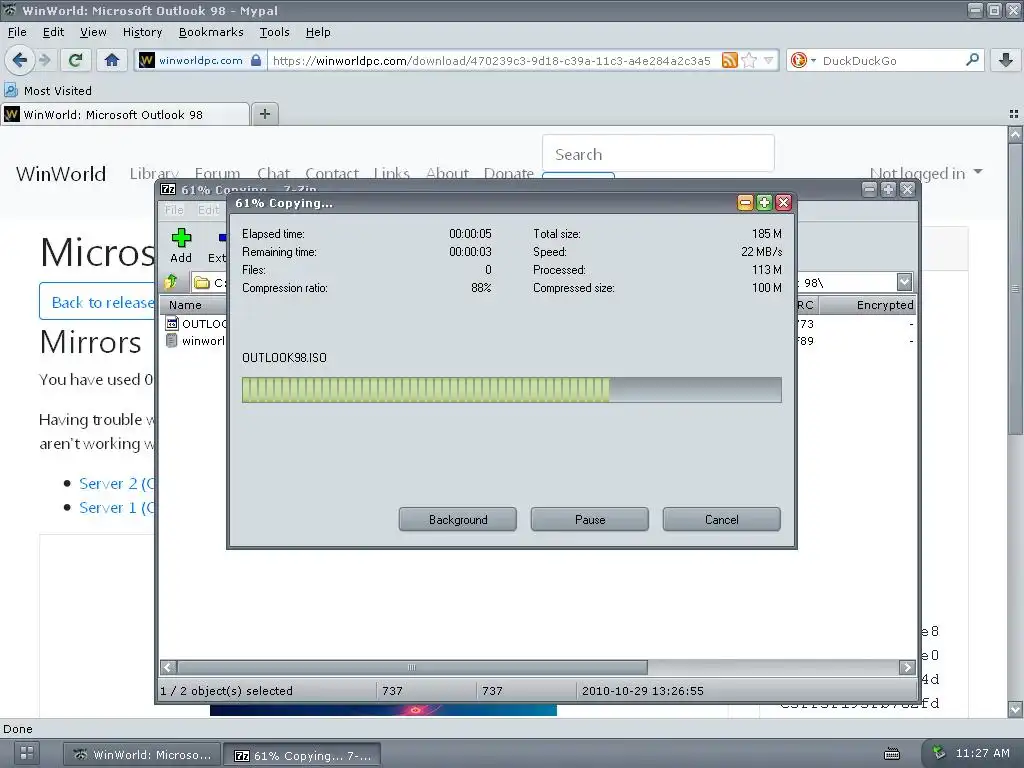
Task: Open the History menu
Action: (x=142, y=32)
